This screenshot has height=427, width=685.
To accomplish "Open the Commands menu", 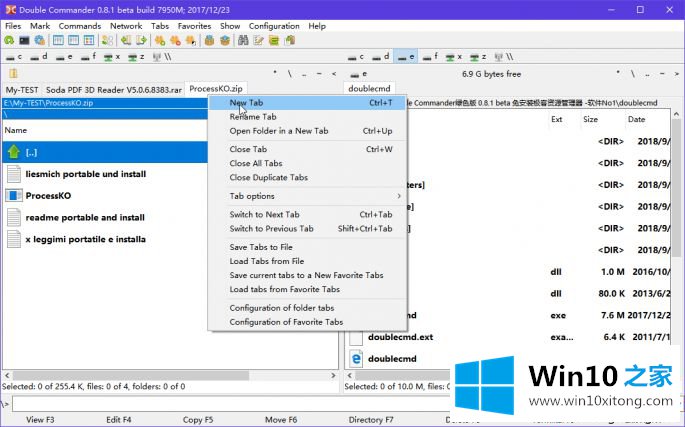I will point(80,26).
